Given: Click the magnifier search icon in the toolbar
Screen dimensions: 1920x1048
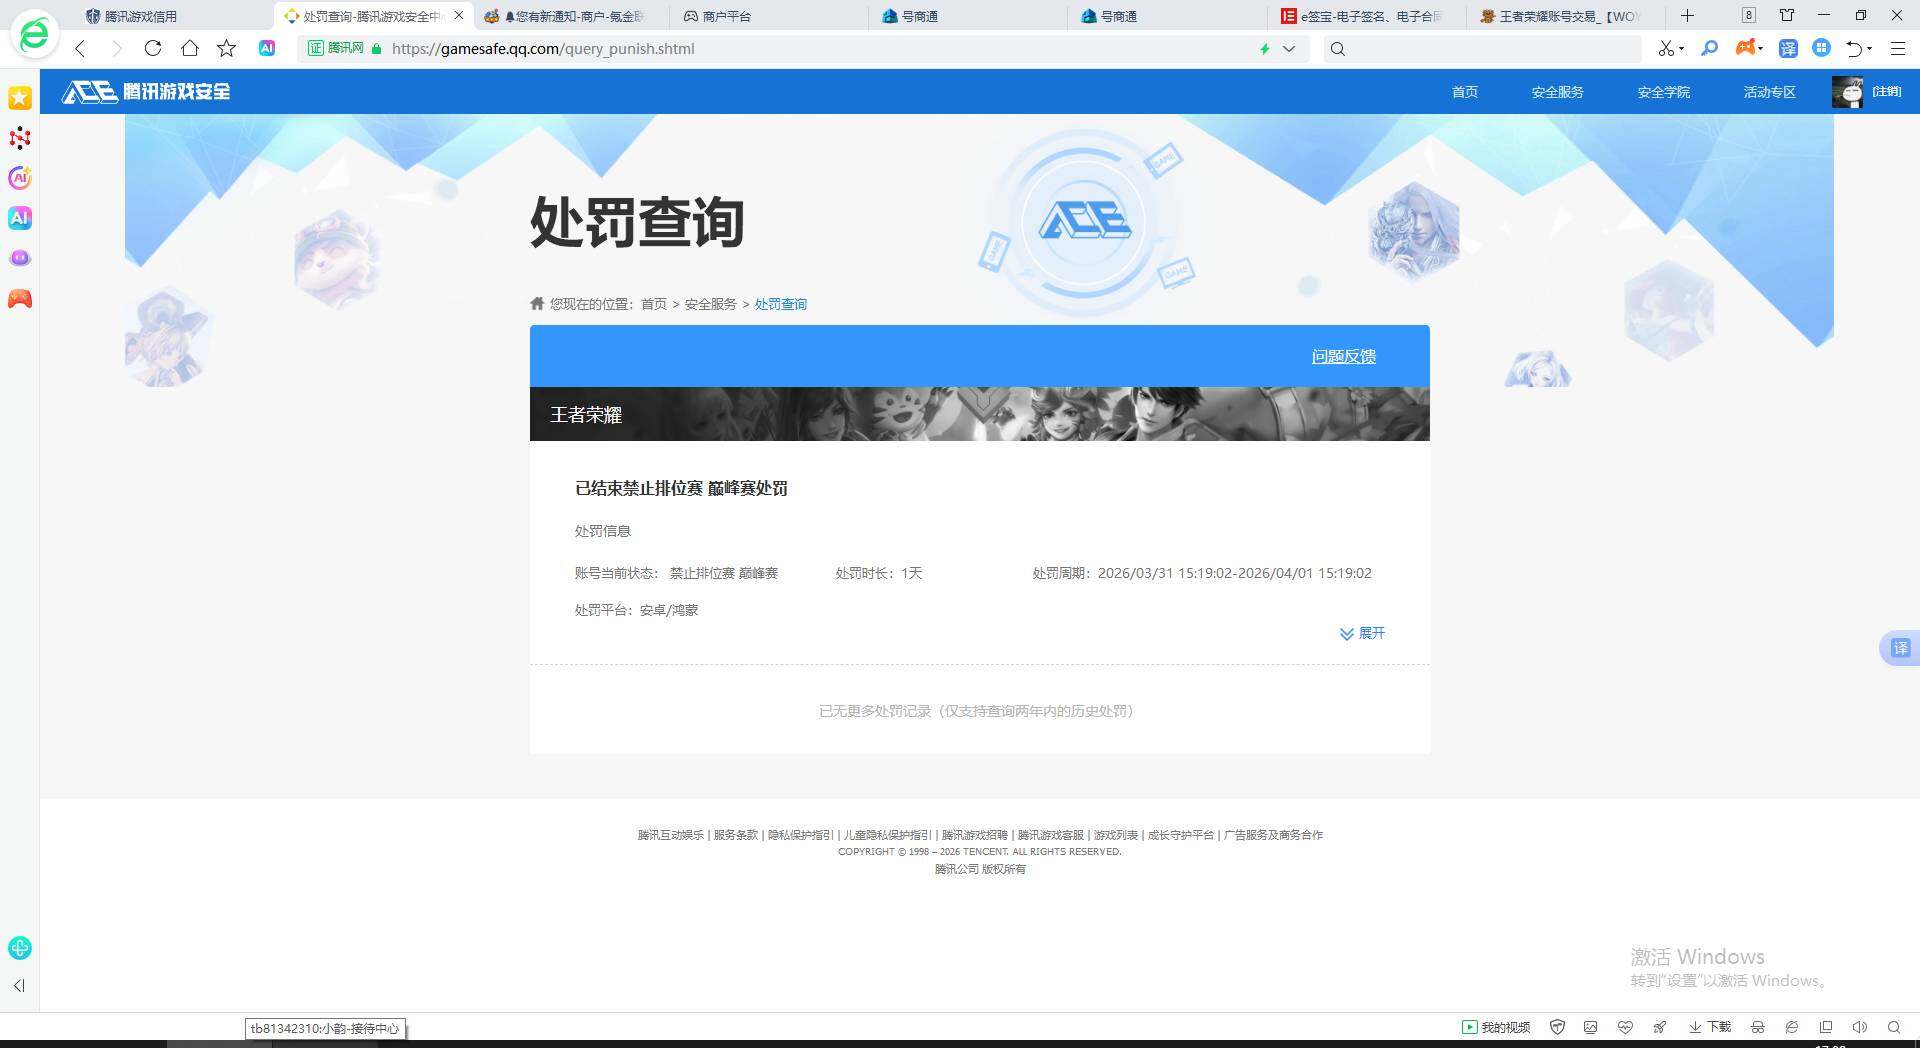Looking at the screenshot, I should point(1710,48).
